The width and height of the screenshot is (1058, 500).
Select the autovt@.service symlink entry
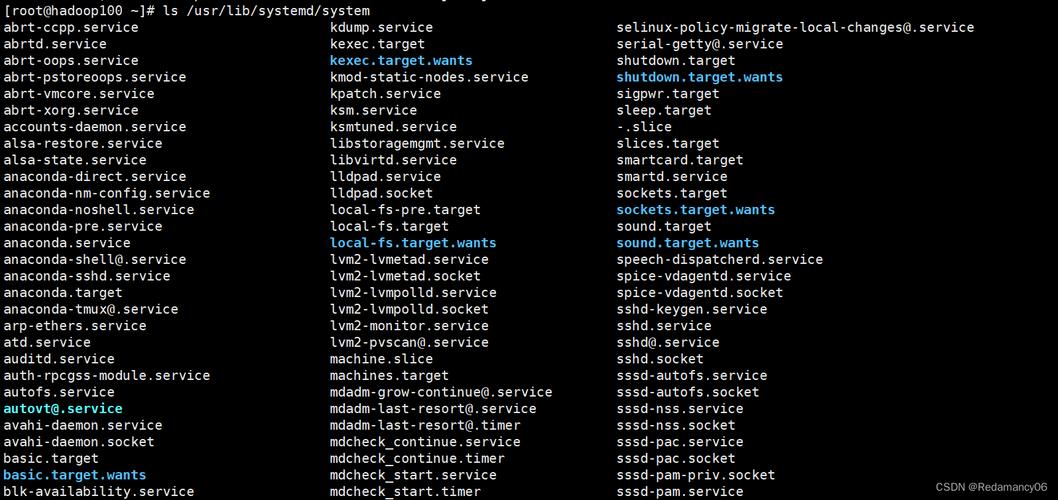coord(63,409)
